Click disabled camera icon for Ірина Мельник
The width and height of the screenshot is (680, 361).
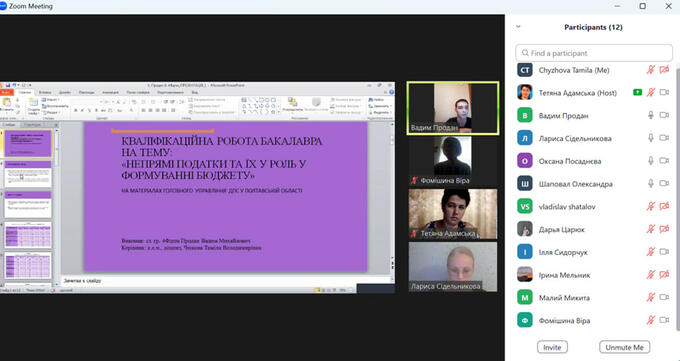[664, 274]
